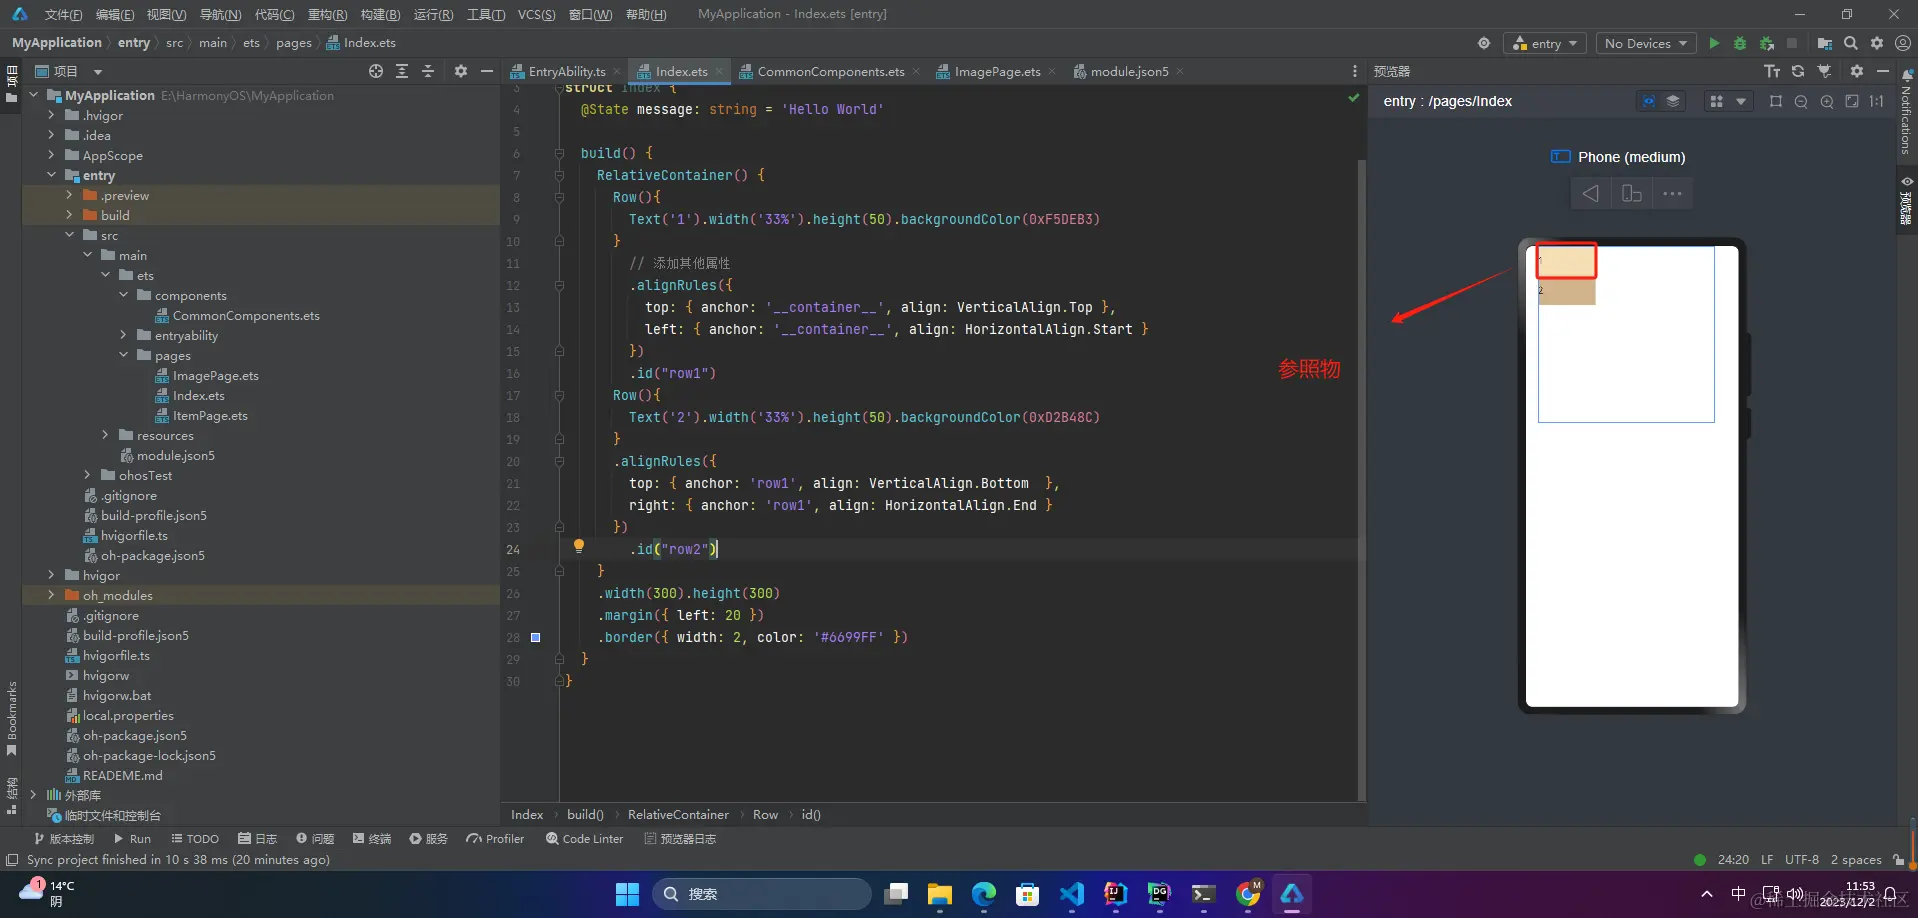
Task: Toggle the Notifications side panel
Action: pyautogui.click(x=1907, y=111)
